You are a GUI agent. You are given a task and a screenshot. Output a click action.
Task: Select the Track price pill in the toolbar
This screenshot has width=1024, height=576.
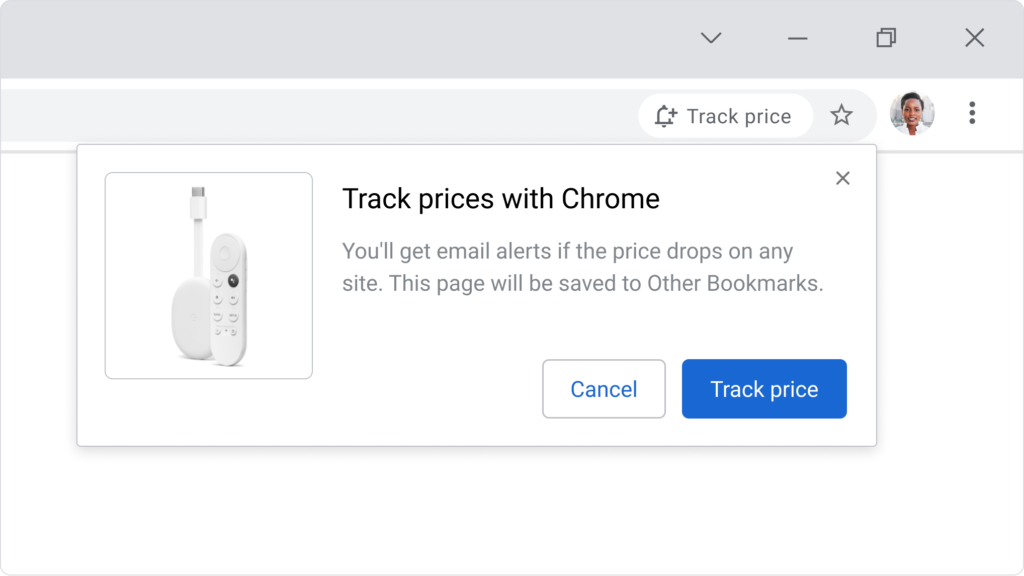725,115
